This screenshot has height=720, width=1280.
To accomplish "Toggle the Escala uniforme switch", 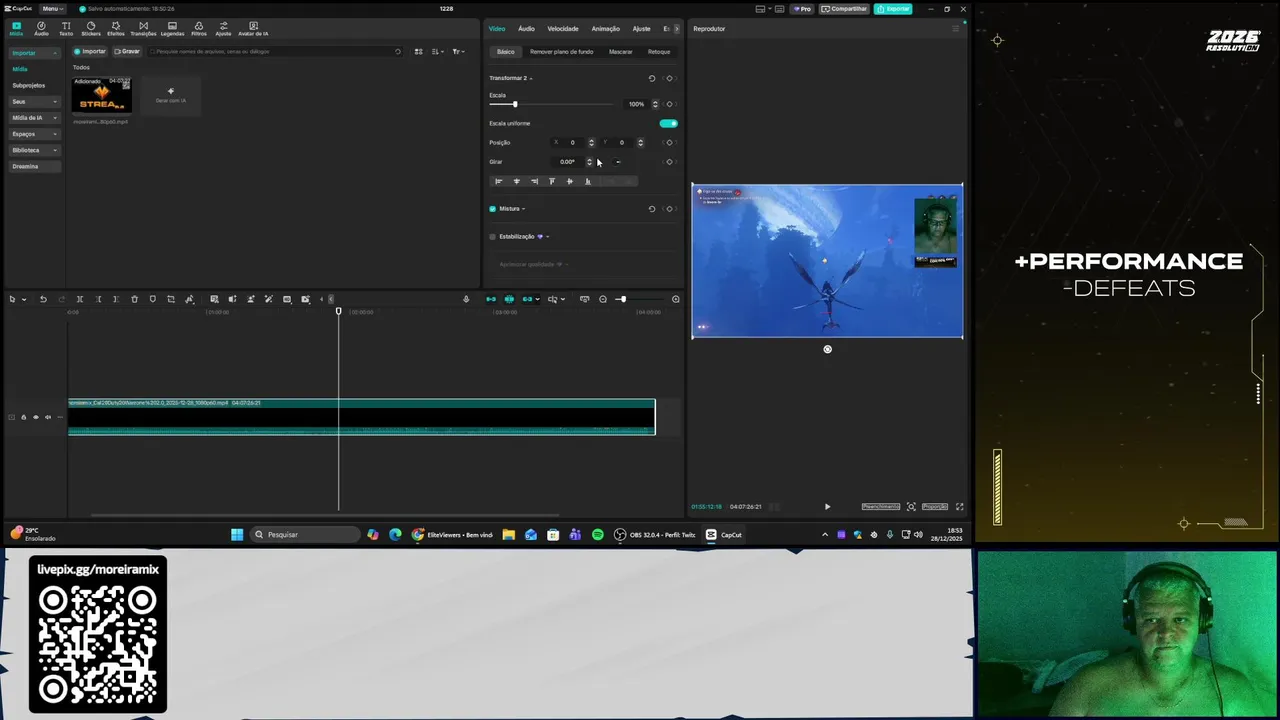I will pos(669,123).
